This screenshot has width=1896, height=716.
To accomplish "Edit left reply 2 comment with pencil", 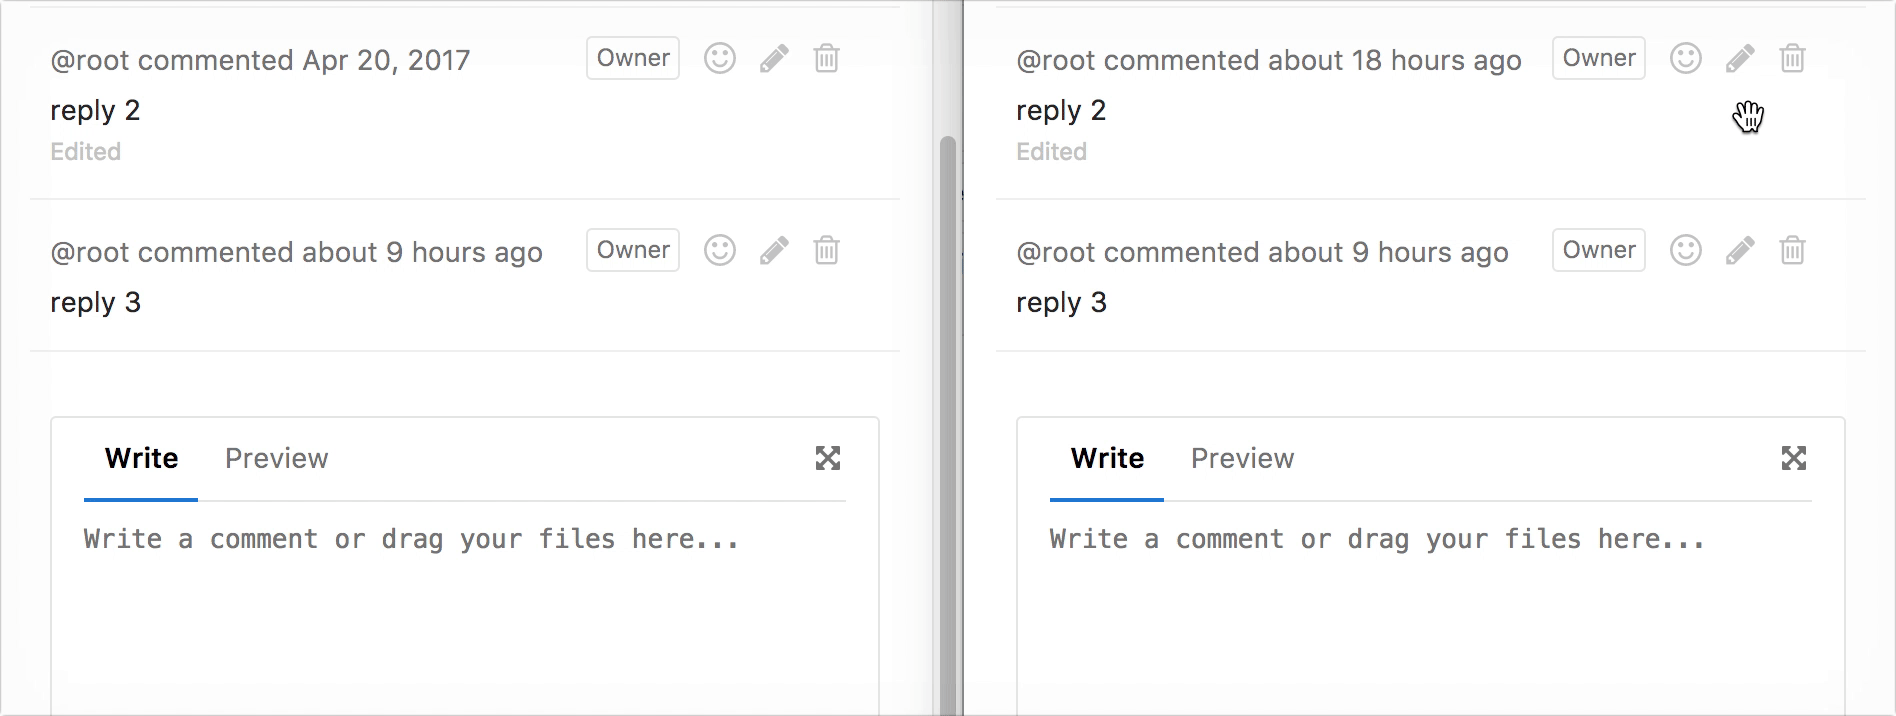I will point(774,59).
